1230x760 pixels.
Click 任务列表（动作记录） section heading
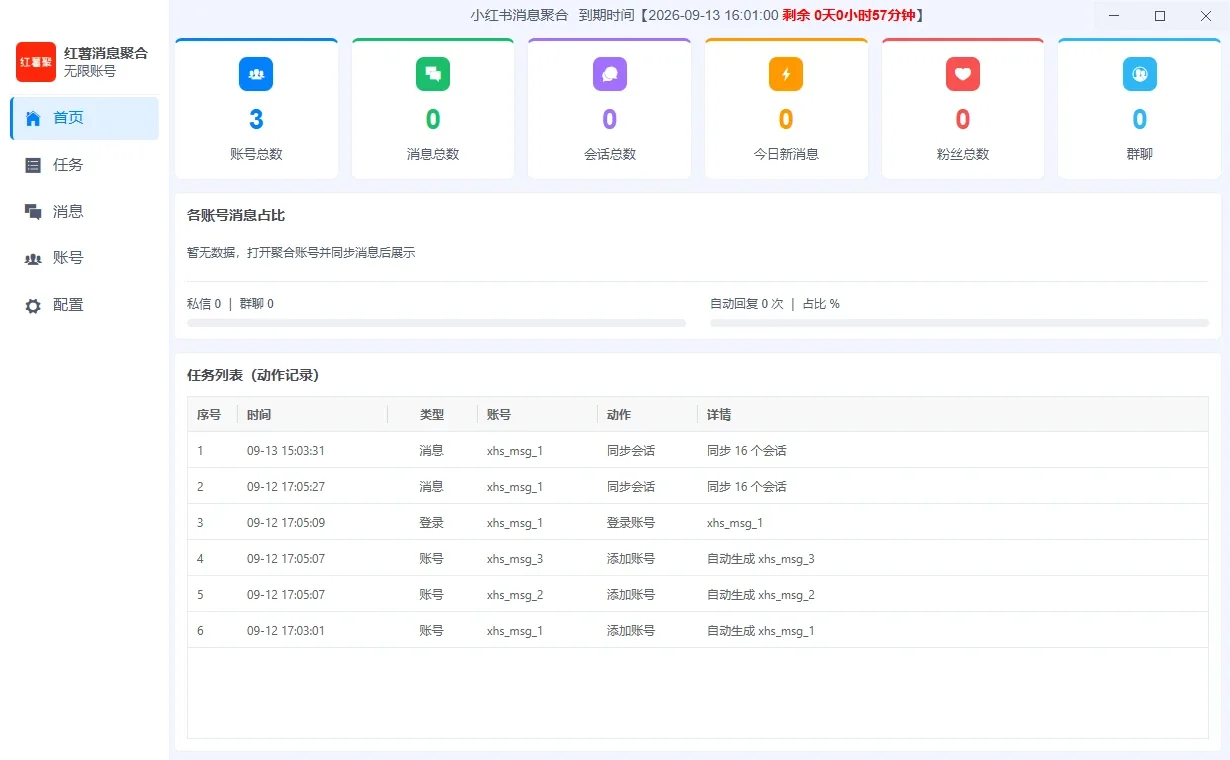coord(253,375)
